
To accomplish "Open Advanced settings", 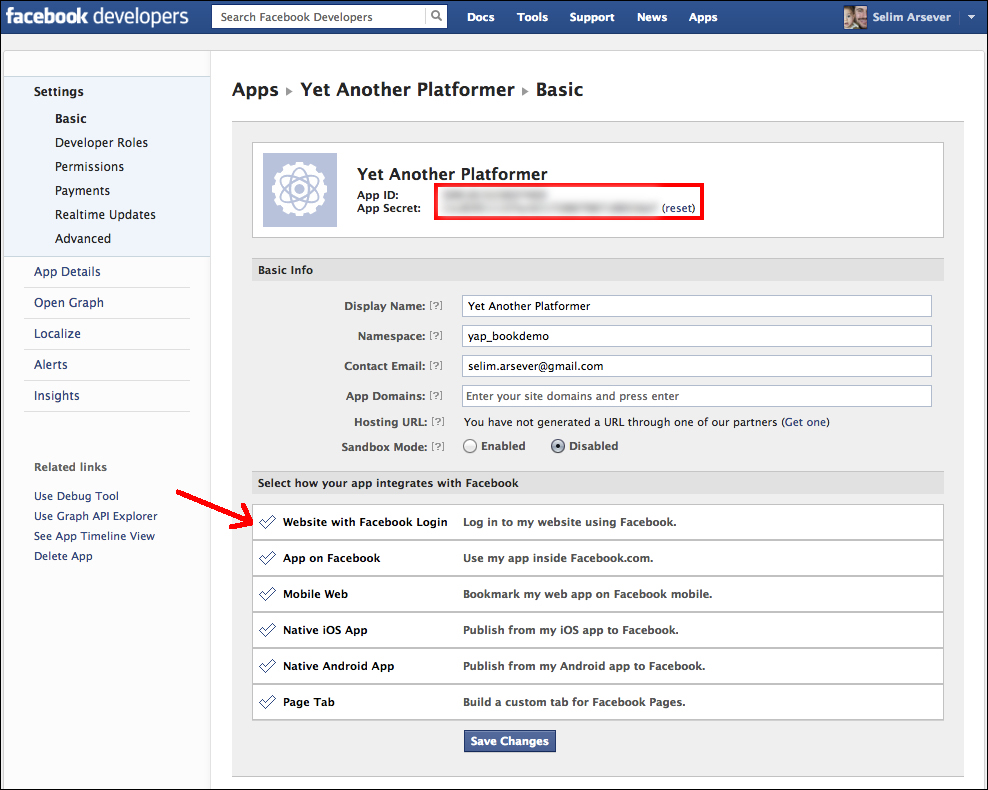I will coord(83,238).
